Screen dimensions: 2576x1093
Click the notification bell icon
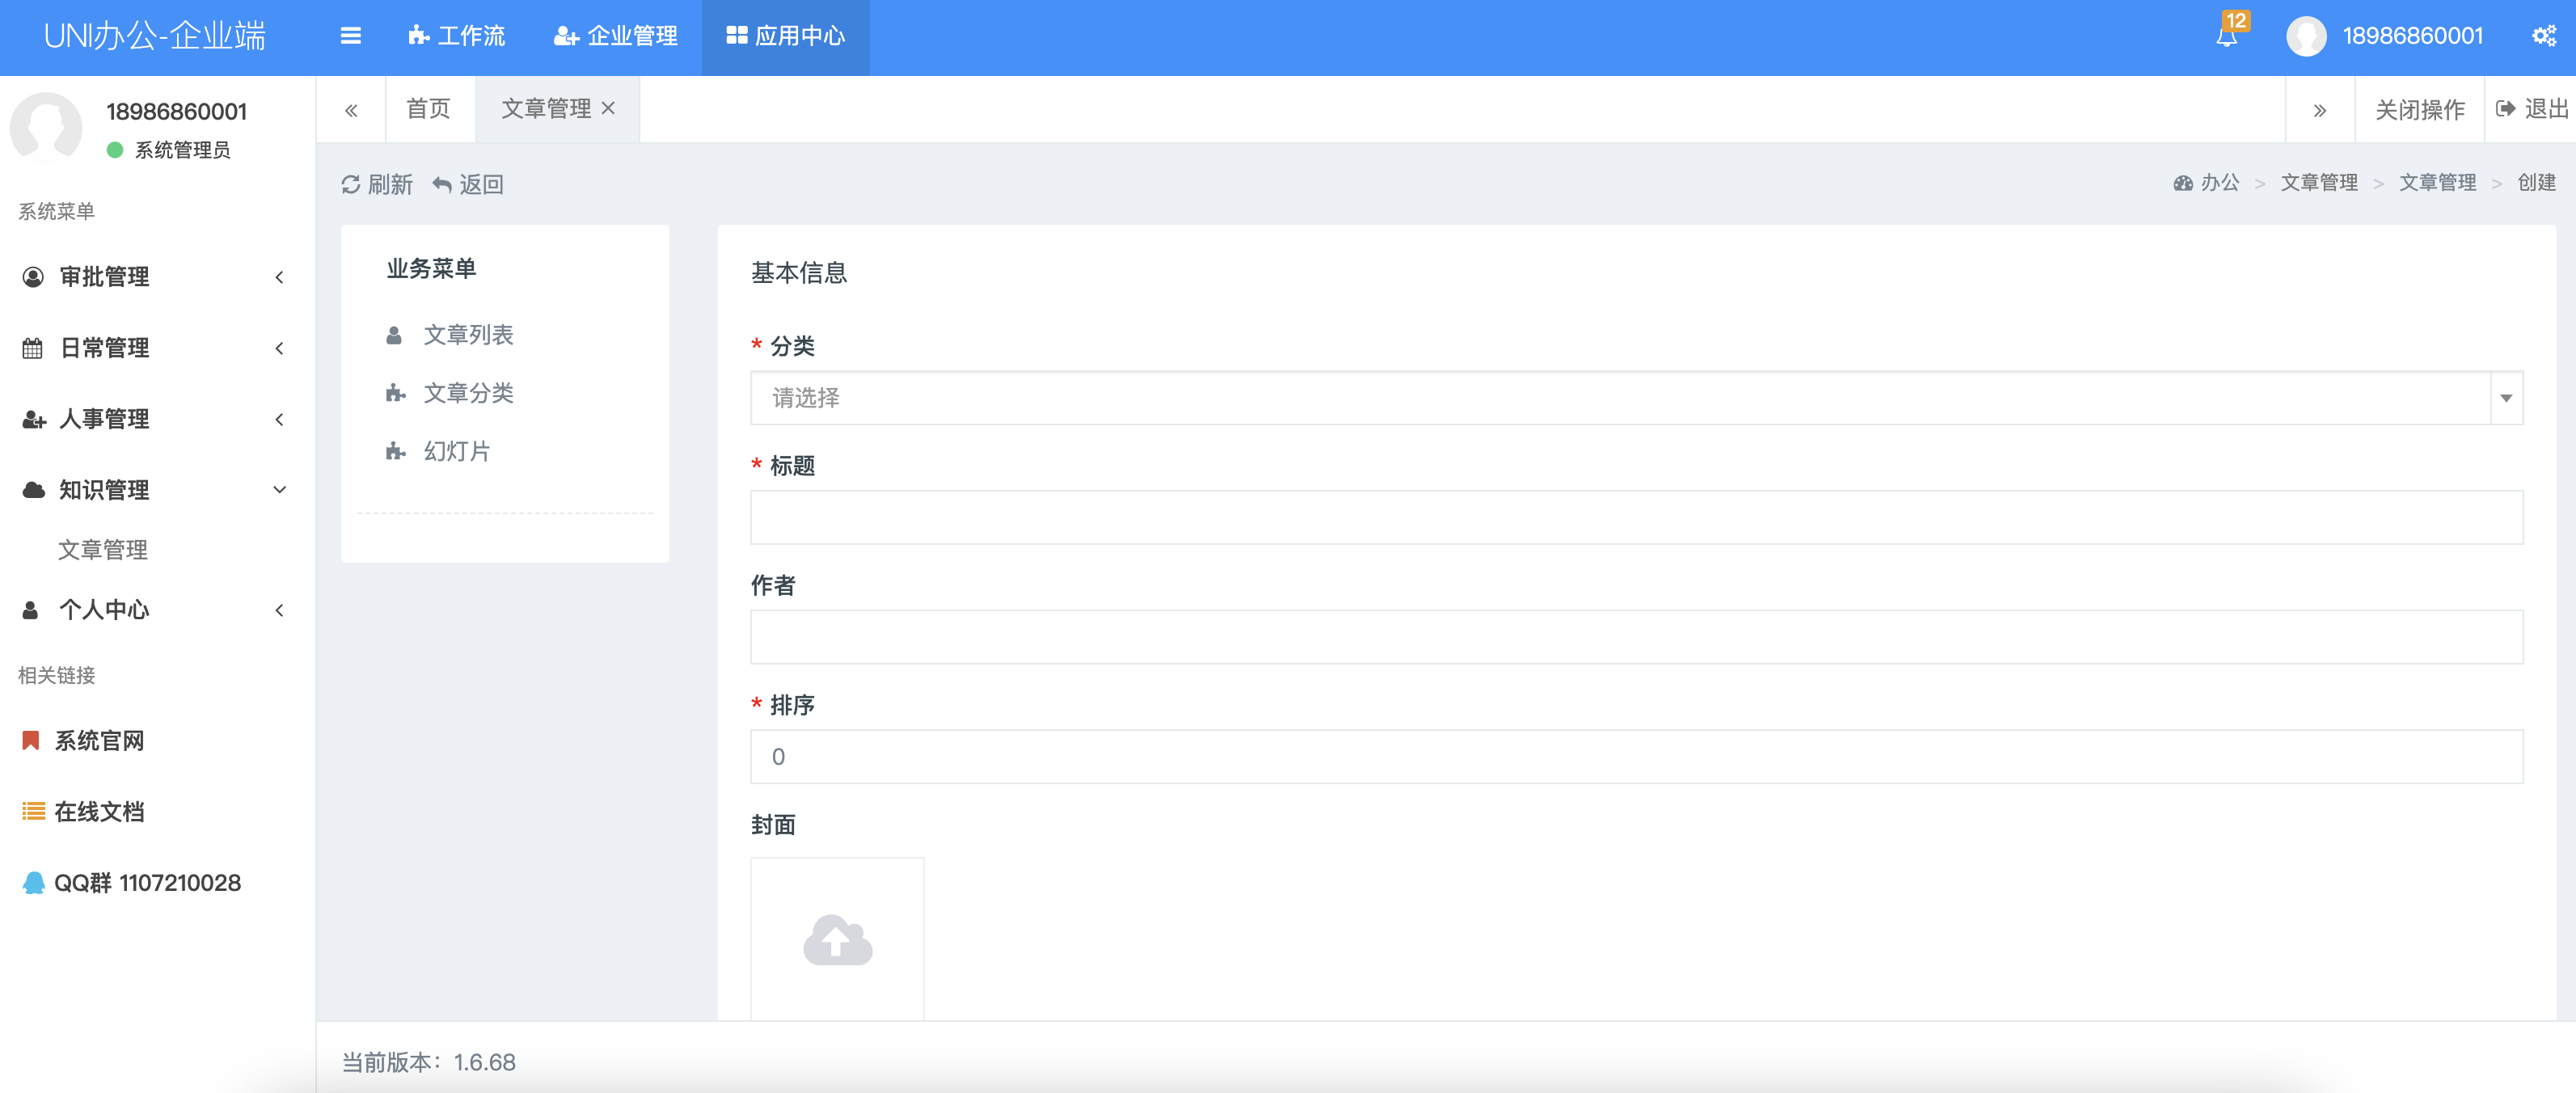click(2226, 37)
